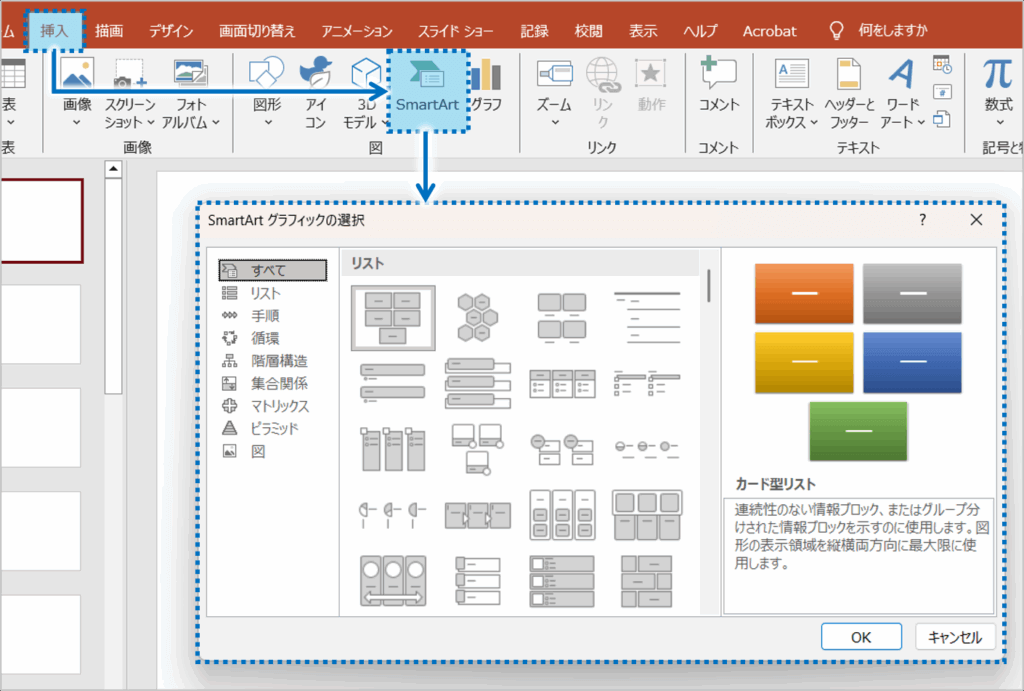Expand the 図形 shapes dropdown
The height and width of the screenshot is (691, 1024).
pyautogui.click(x=267, y=123)
